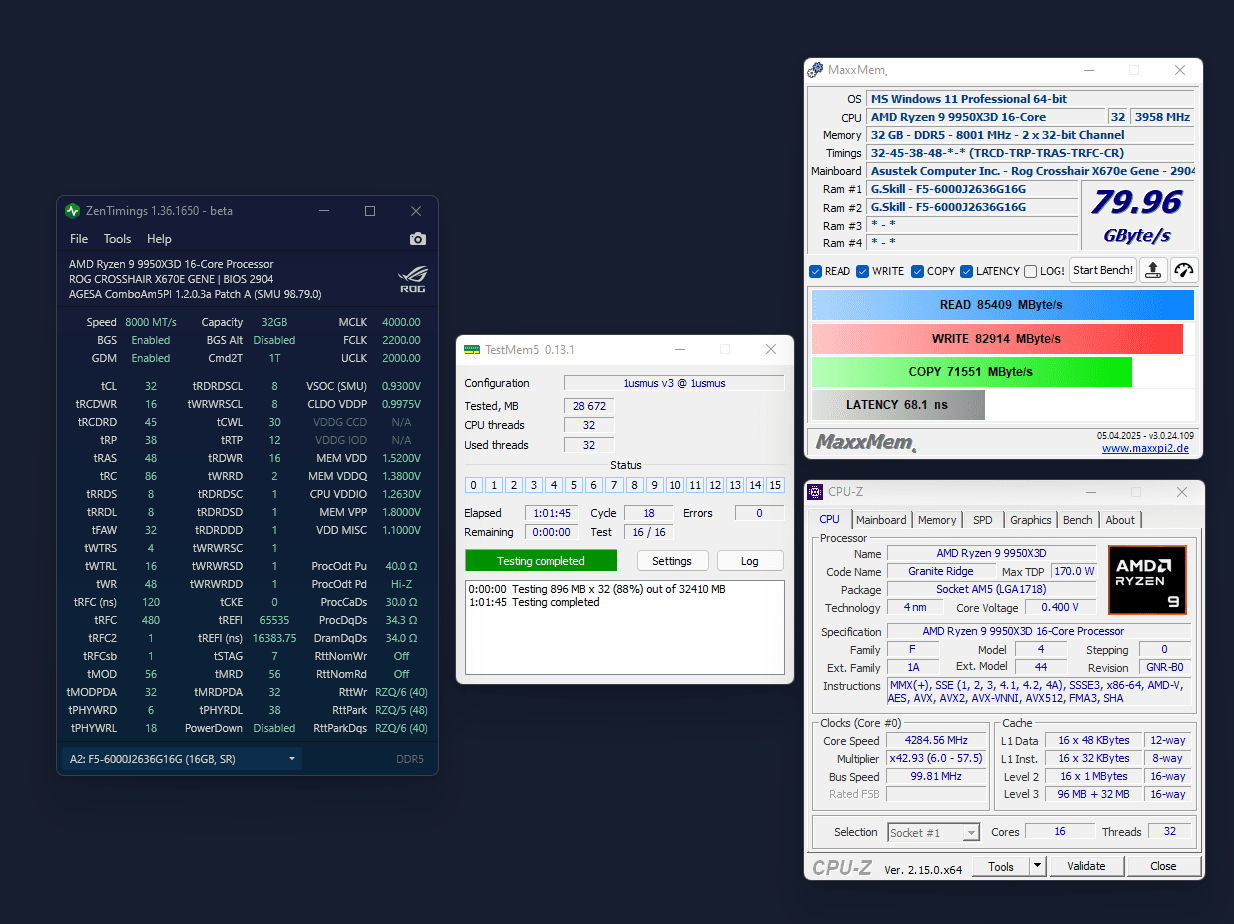Click the Level 3 cache 96 MB + 32 MB value
Screen dimensions: 1234x924
pos(1093,794)
